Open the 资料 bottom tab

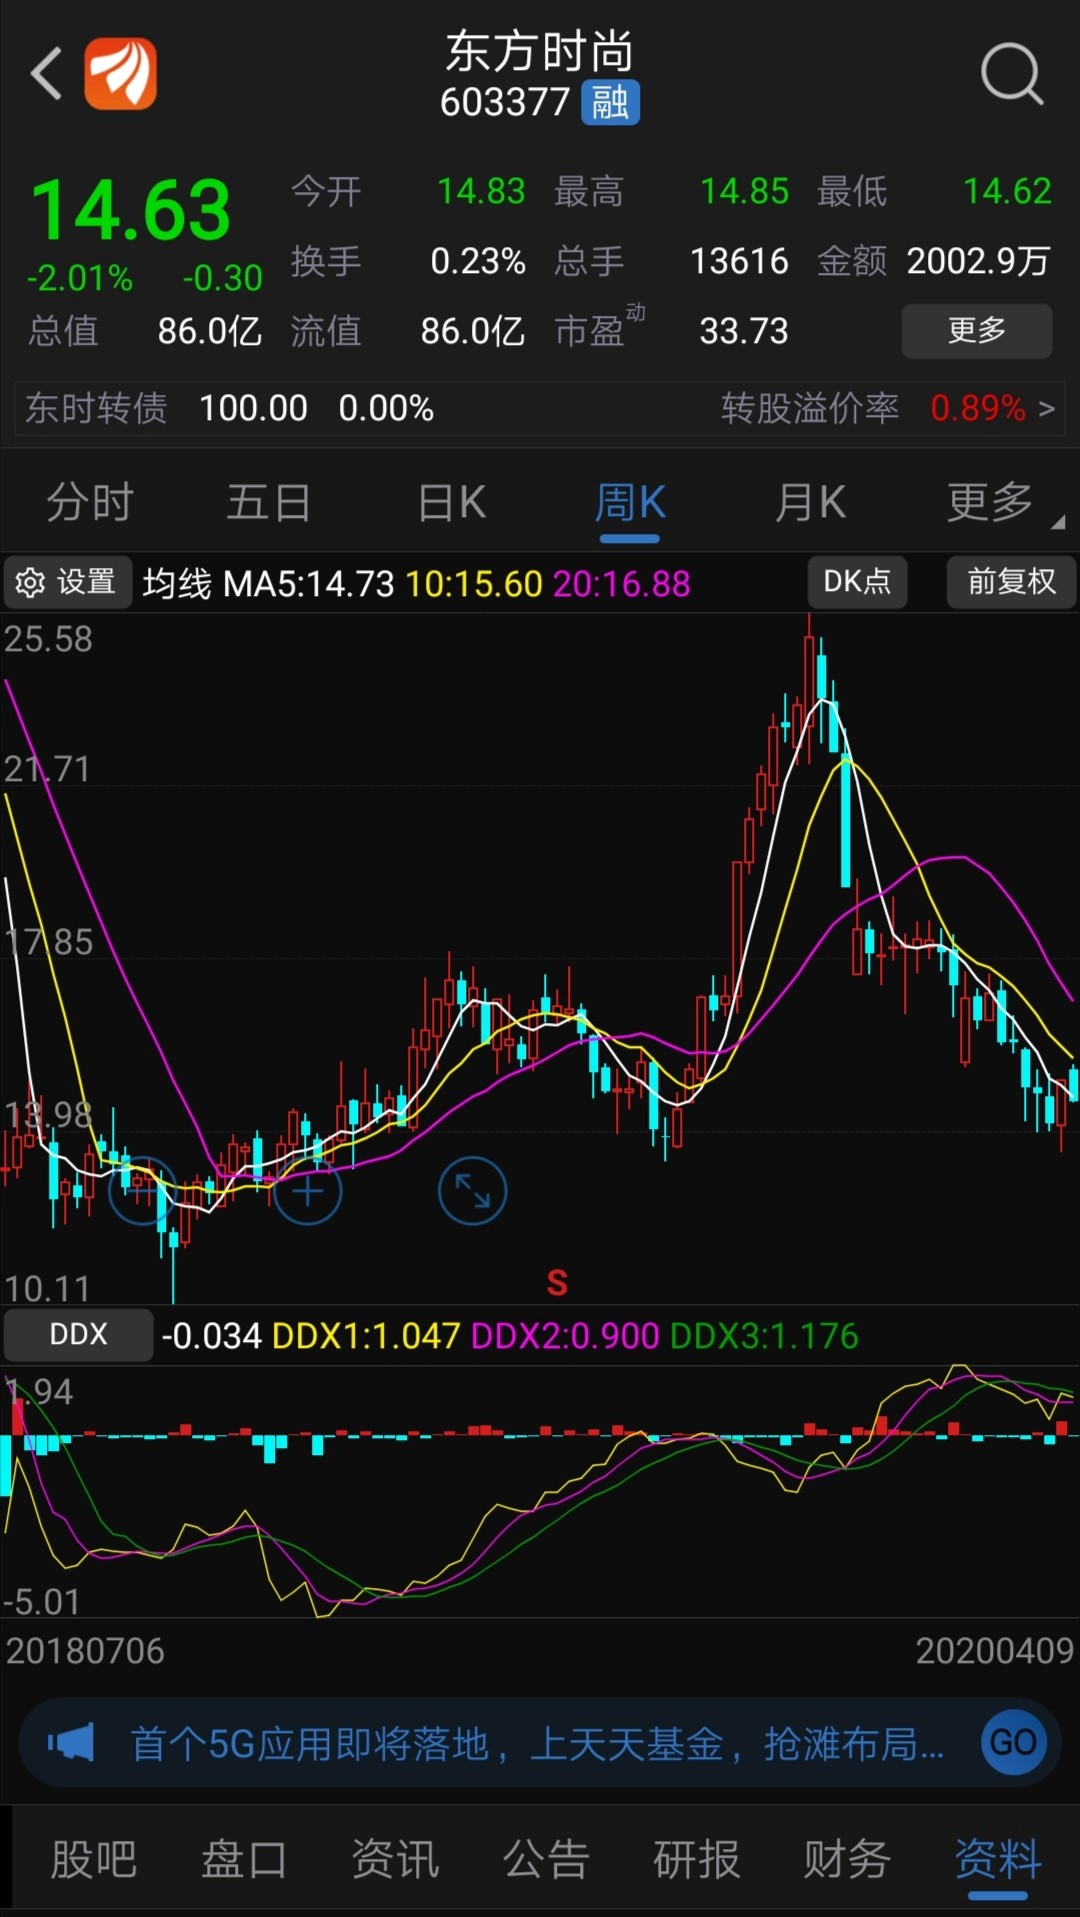tap(998, 1860)
